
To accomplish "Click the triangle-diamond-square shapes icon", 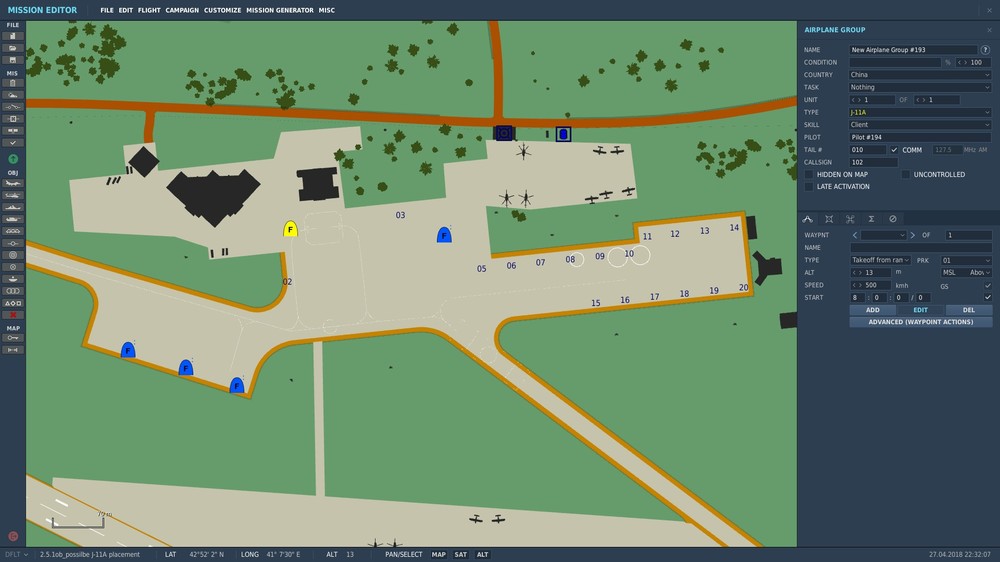I will click(12, 303).
